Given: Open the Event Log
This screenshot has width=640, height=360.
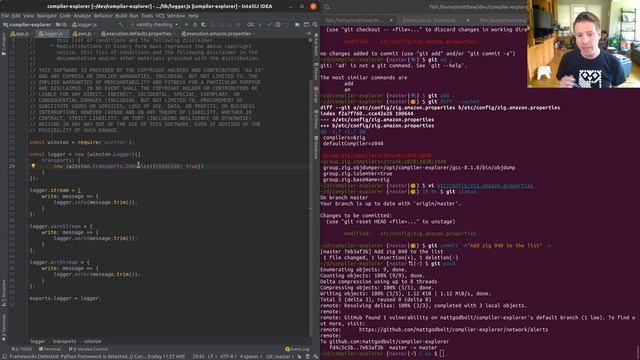Looking at the screenshot, I should tap(297, 349).
